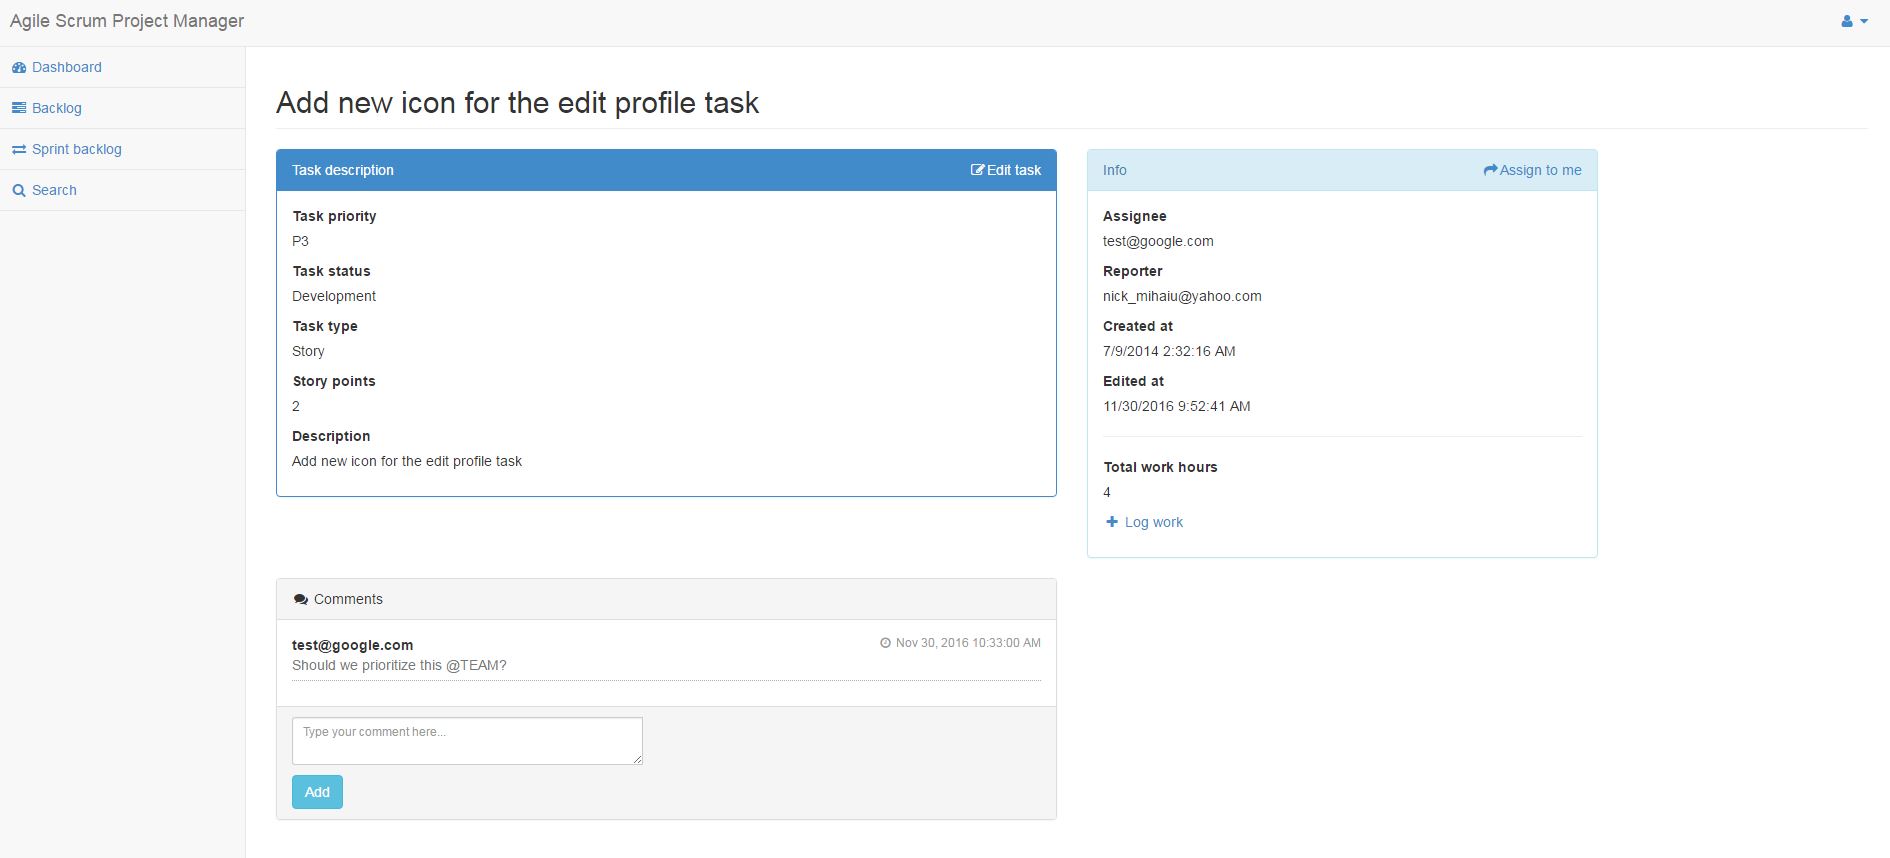
Task: Click the description text under Description
Action: [407, 461]
